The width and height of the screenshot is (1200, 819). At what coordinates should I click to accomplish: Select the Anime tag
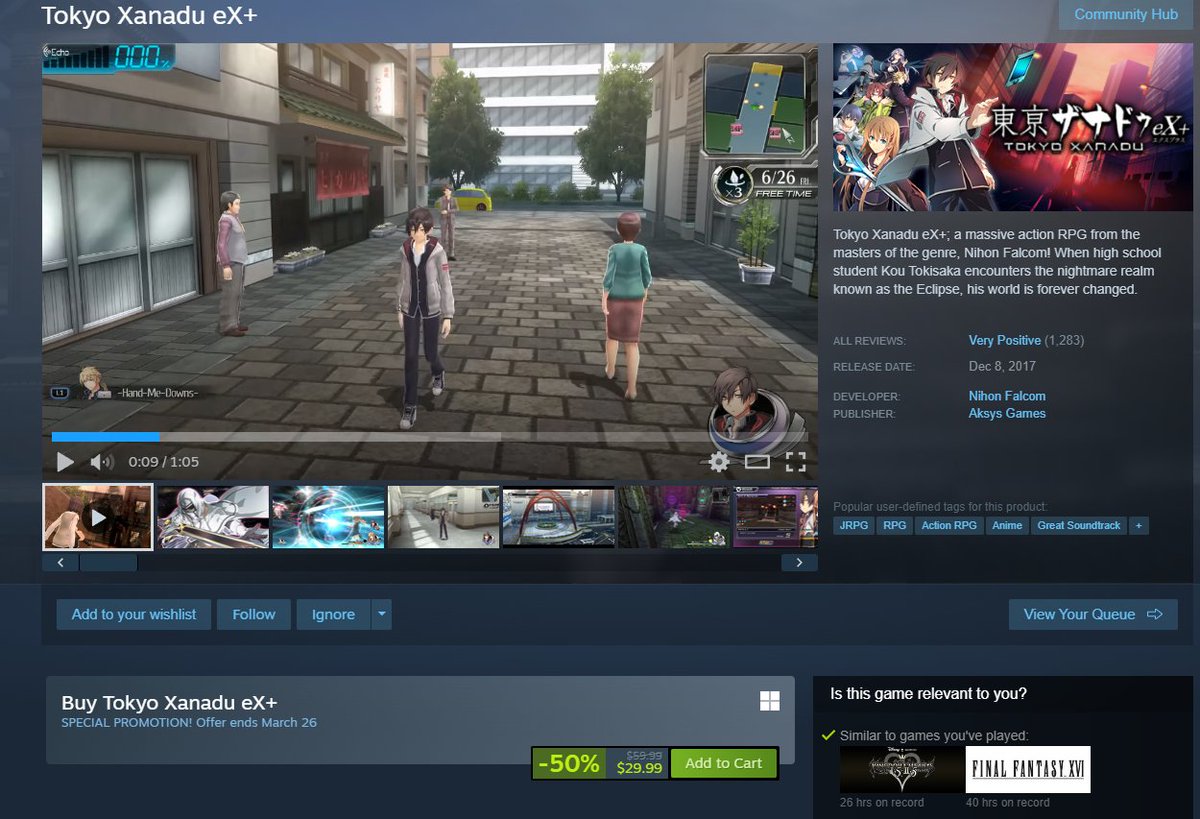coord(1007,525)
